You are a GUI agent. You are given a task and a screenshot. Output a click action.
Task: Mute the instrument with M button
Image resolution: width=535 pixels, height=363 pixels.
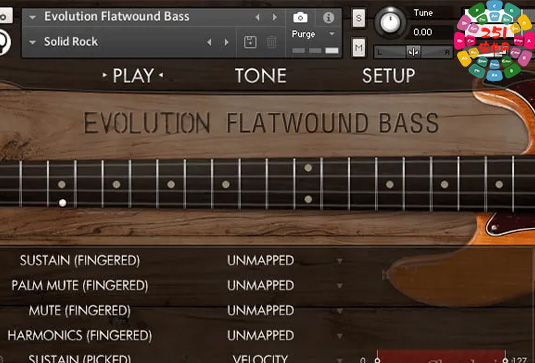[358, 47]
